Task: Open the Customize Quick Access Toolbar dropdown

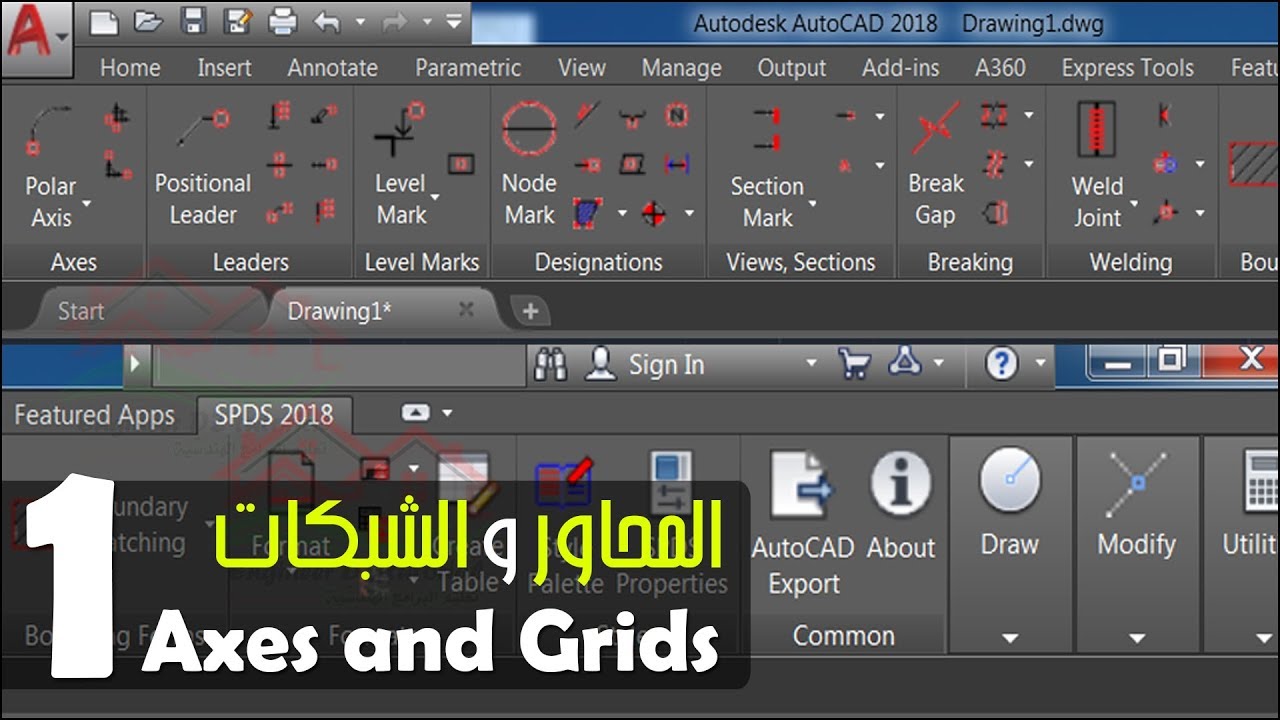Action: click(x=454, y=20)
